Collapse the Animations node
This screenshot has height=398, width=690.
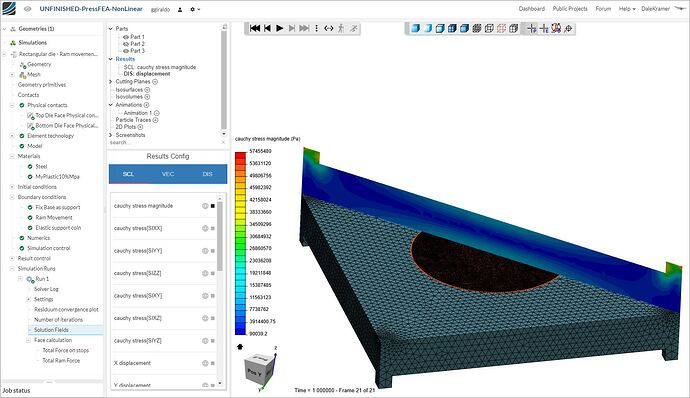[x=111, y=105]
